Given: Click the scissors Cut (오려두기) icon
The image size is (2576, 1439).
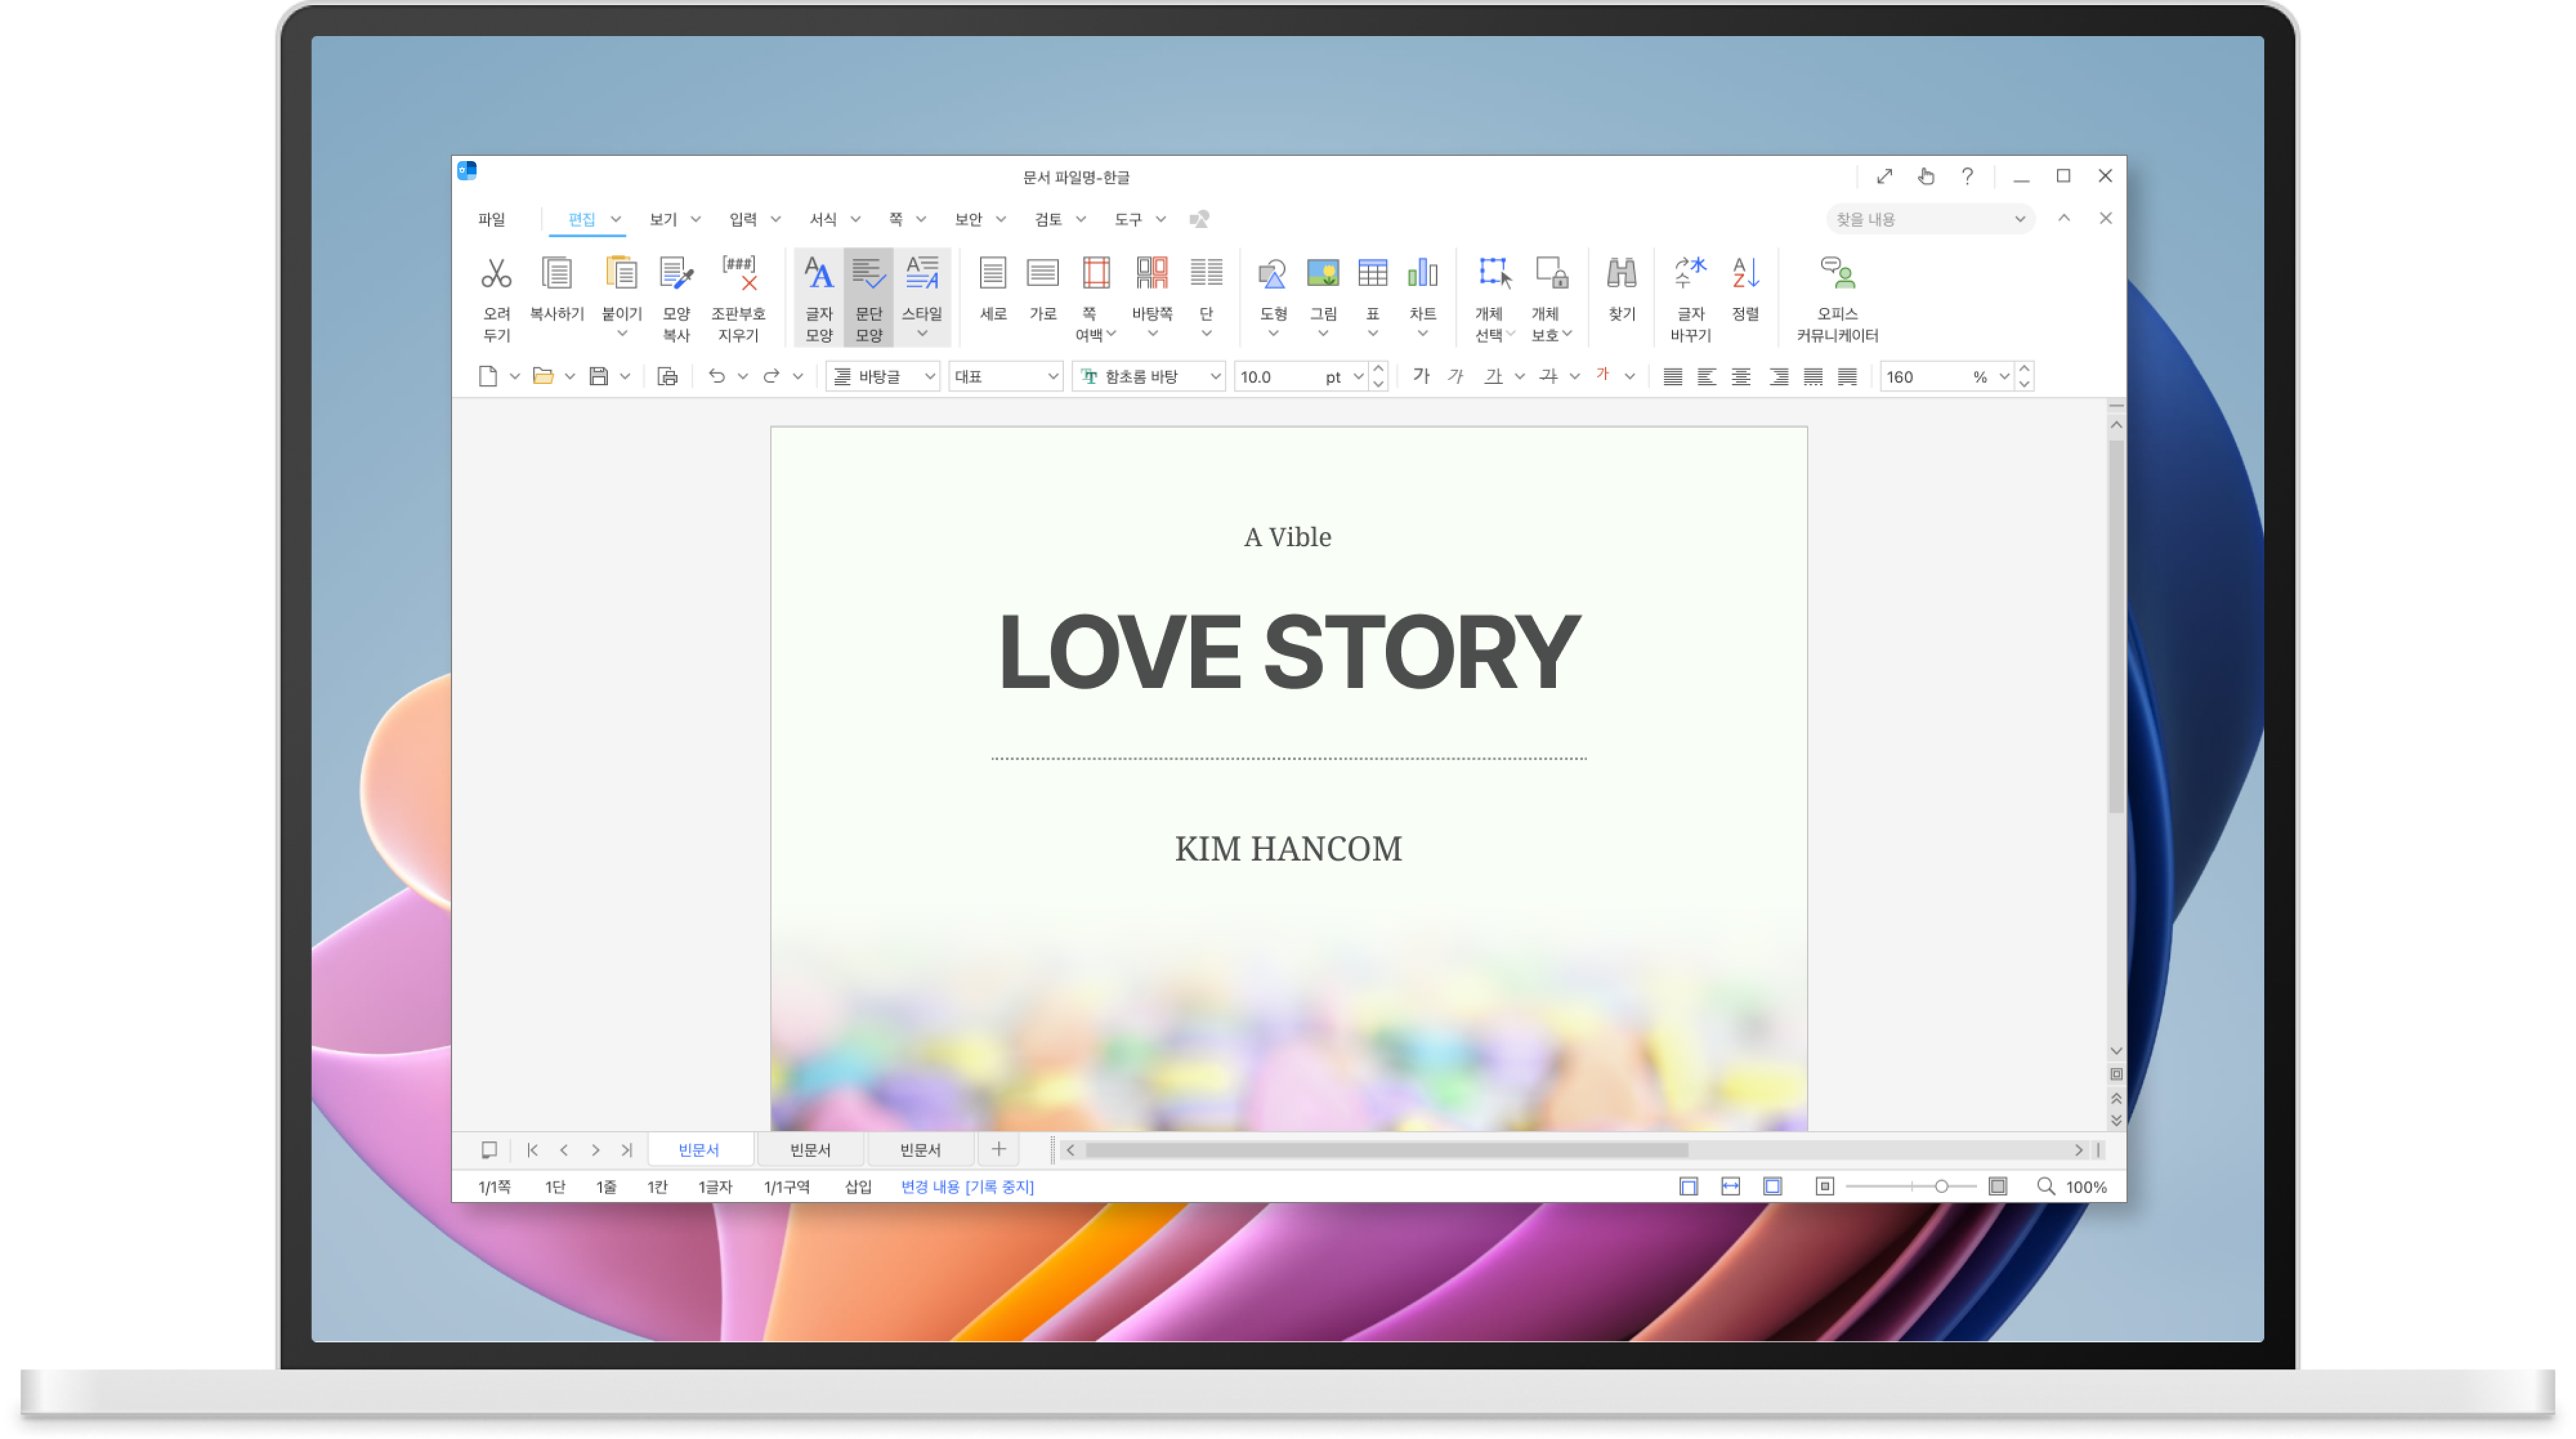Looking at the screenshot, I should tap(496, 274).
